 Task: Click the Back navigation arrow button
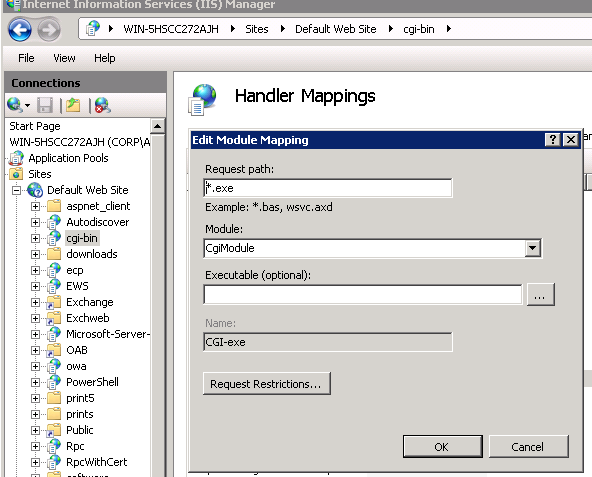(x=20, y=29)
